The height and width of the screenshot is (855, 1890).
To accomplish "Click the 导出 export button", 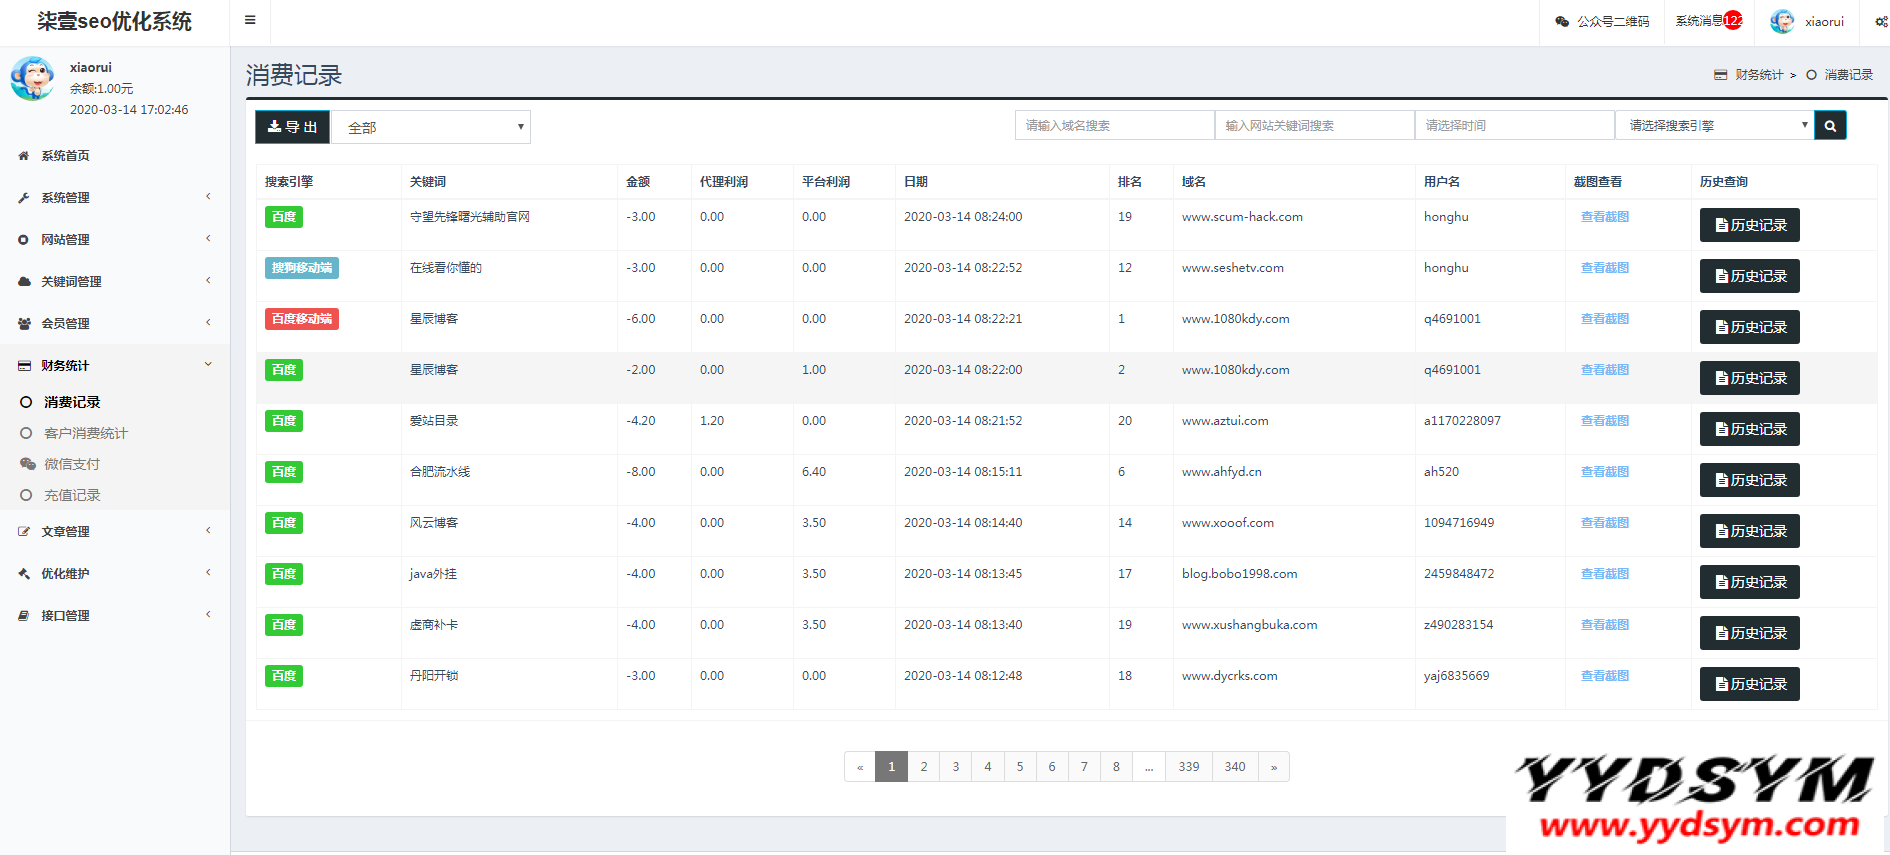I will coord(292,127).
